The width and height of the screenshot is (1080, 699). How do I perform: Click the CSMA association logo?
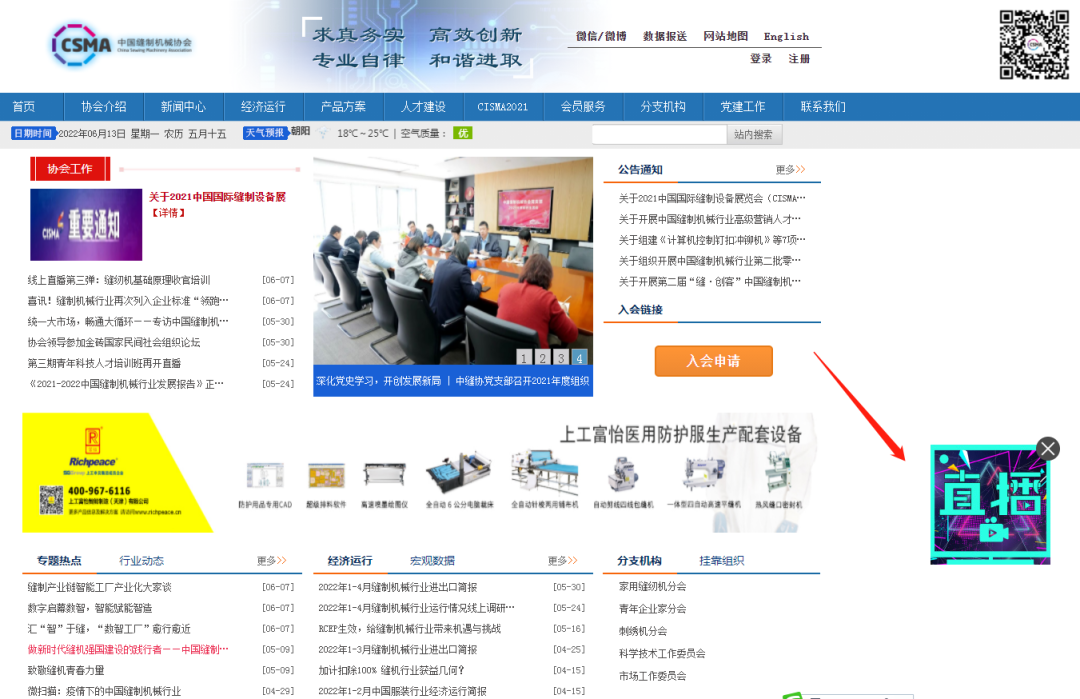click(120, 45)
